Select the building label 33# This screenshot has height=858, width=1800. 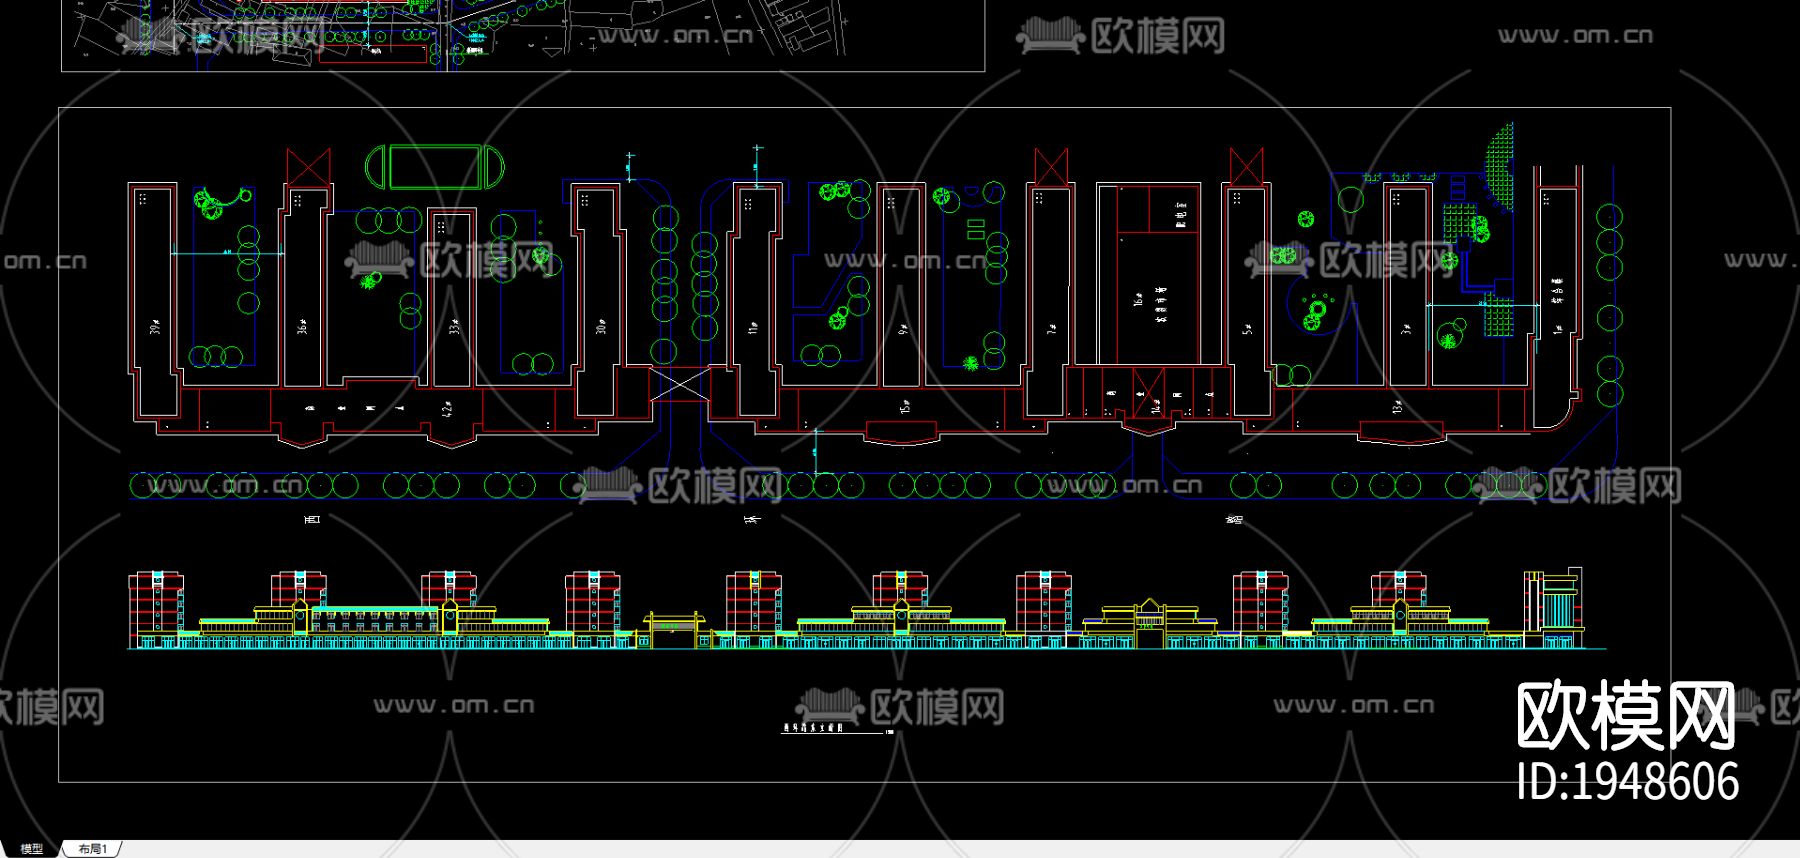point(454,326)
